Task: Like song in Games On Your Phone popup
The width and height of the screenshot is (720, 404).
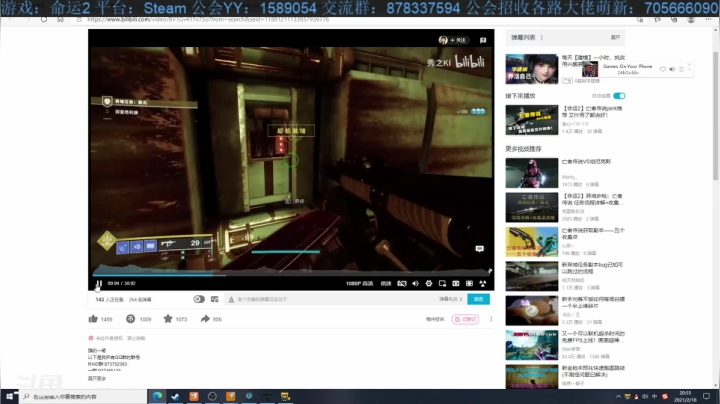Action: click(663, 69)
